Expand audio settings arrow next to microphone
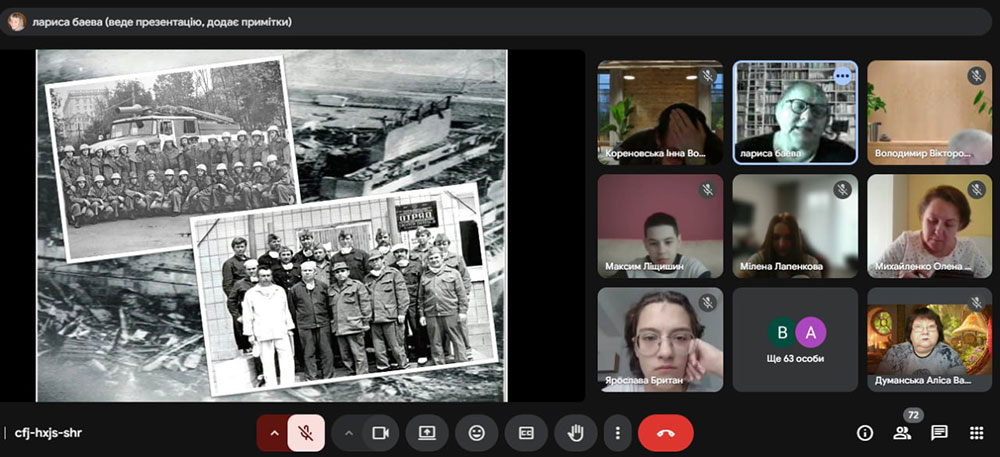 tap(273, 433)
